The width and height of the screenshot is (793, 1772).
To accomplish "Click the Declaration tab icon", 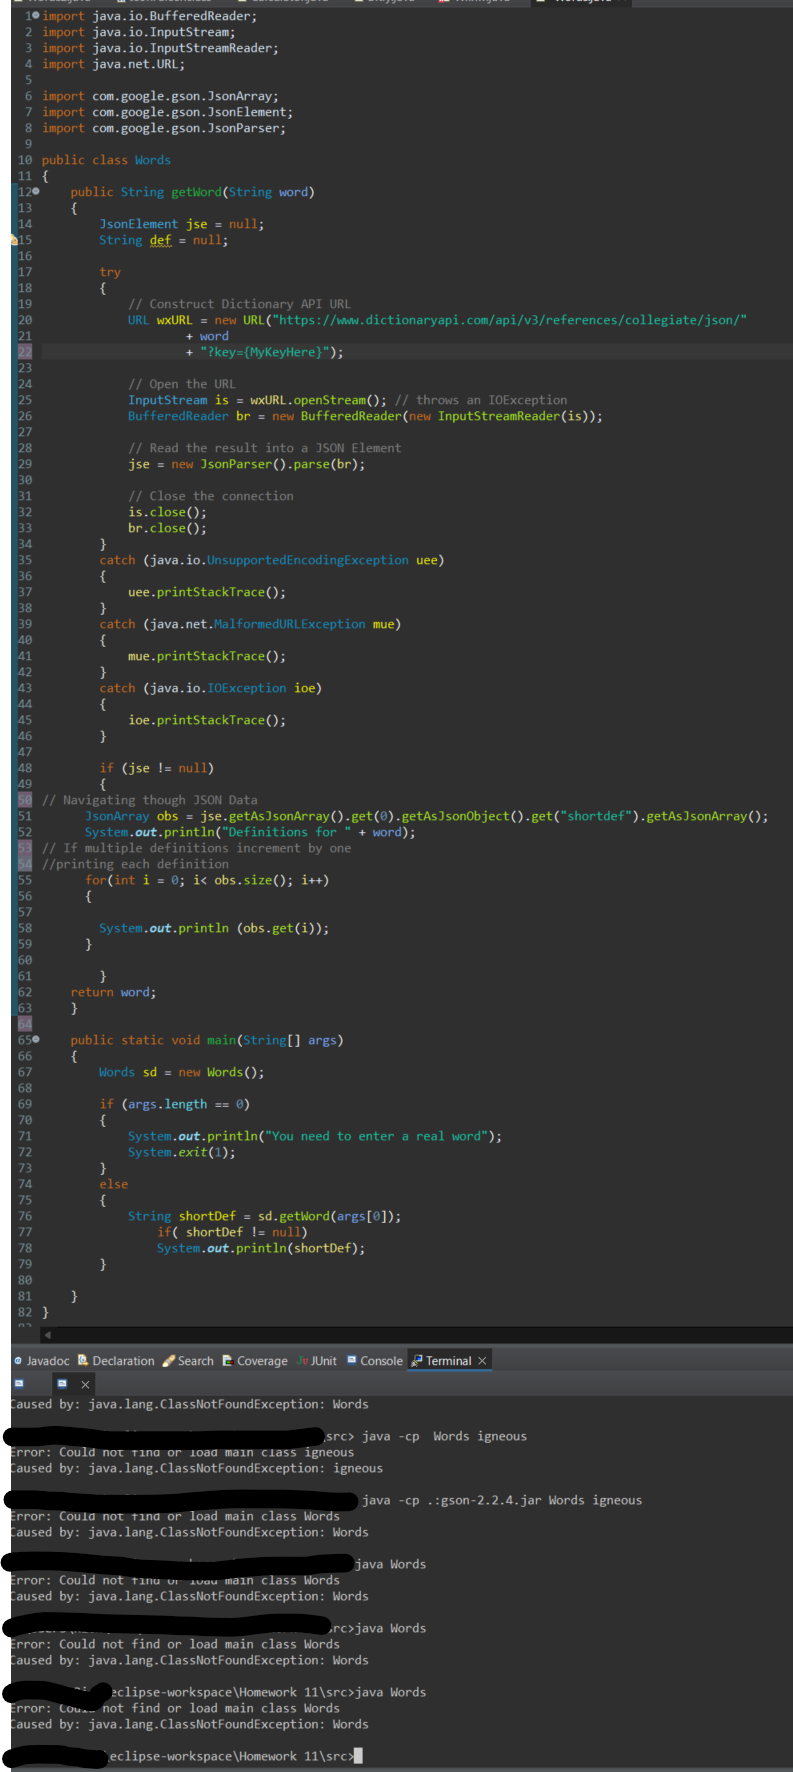I will (x=83, y=1361).
